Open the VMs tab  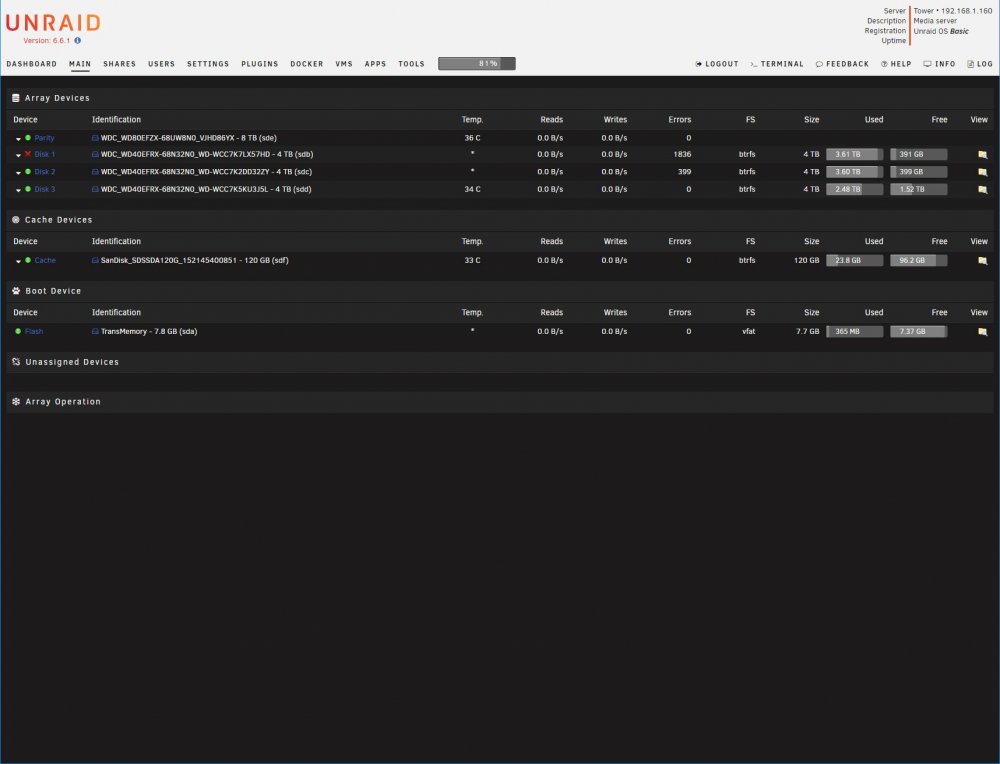click(x=344, y=64)
